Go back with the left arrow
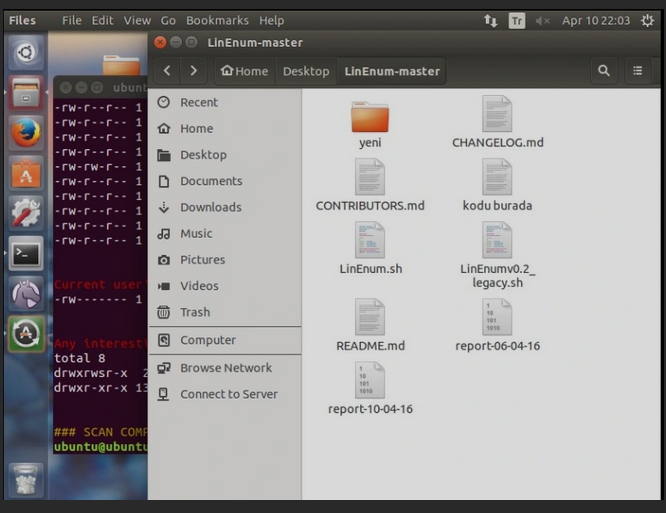 (x=167, y=70)
